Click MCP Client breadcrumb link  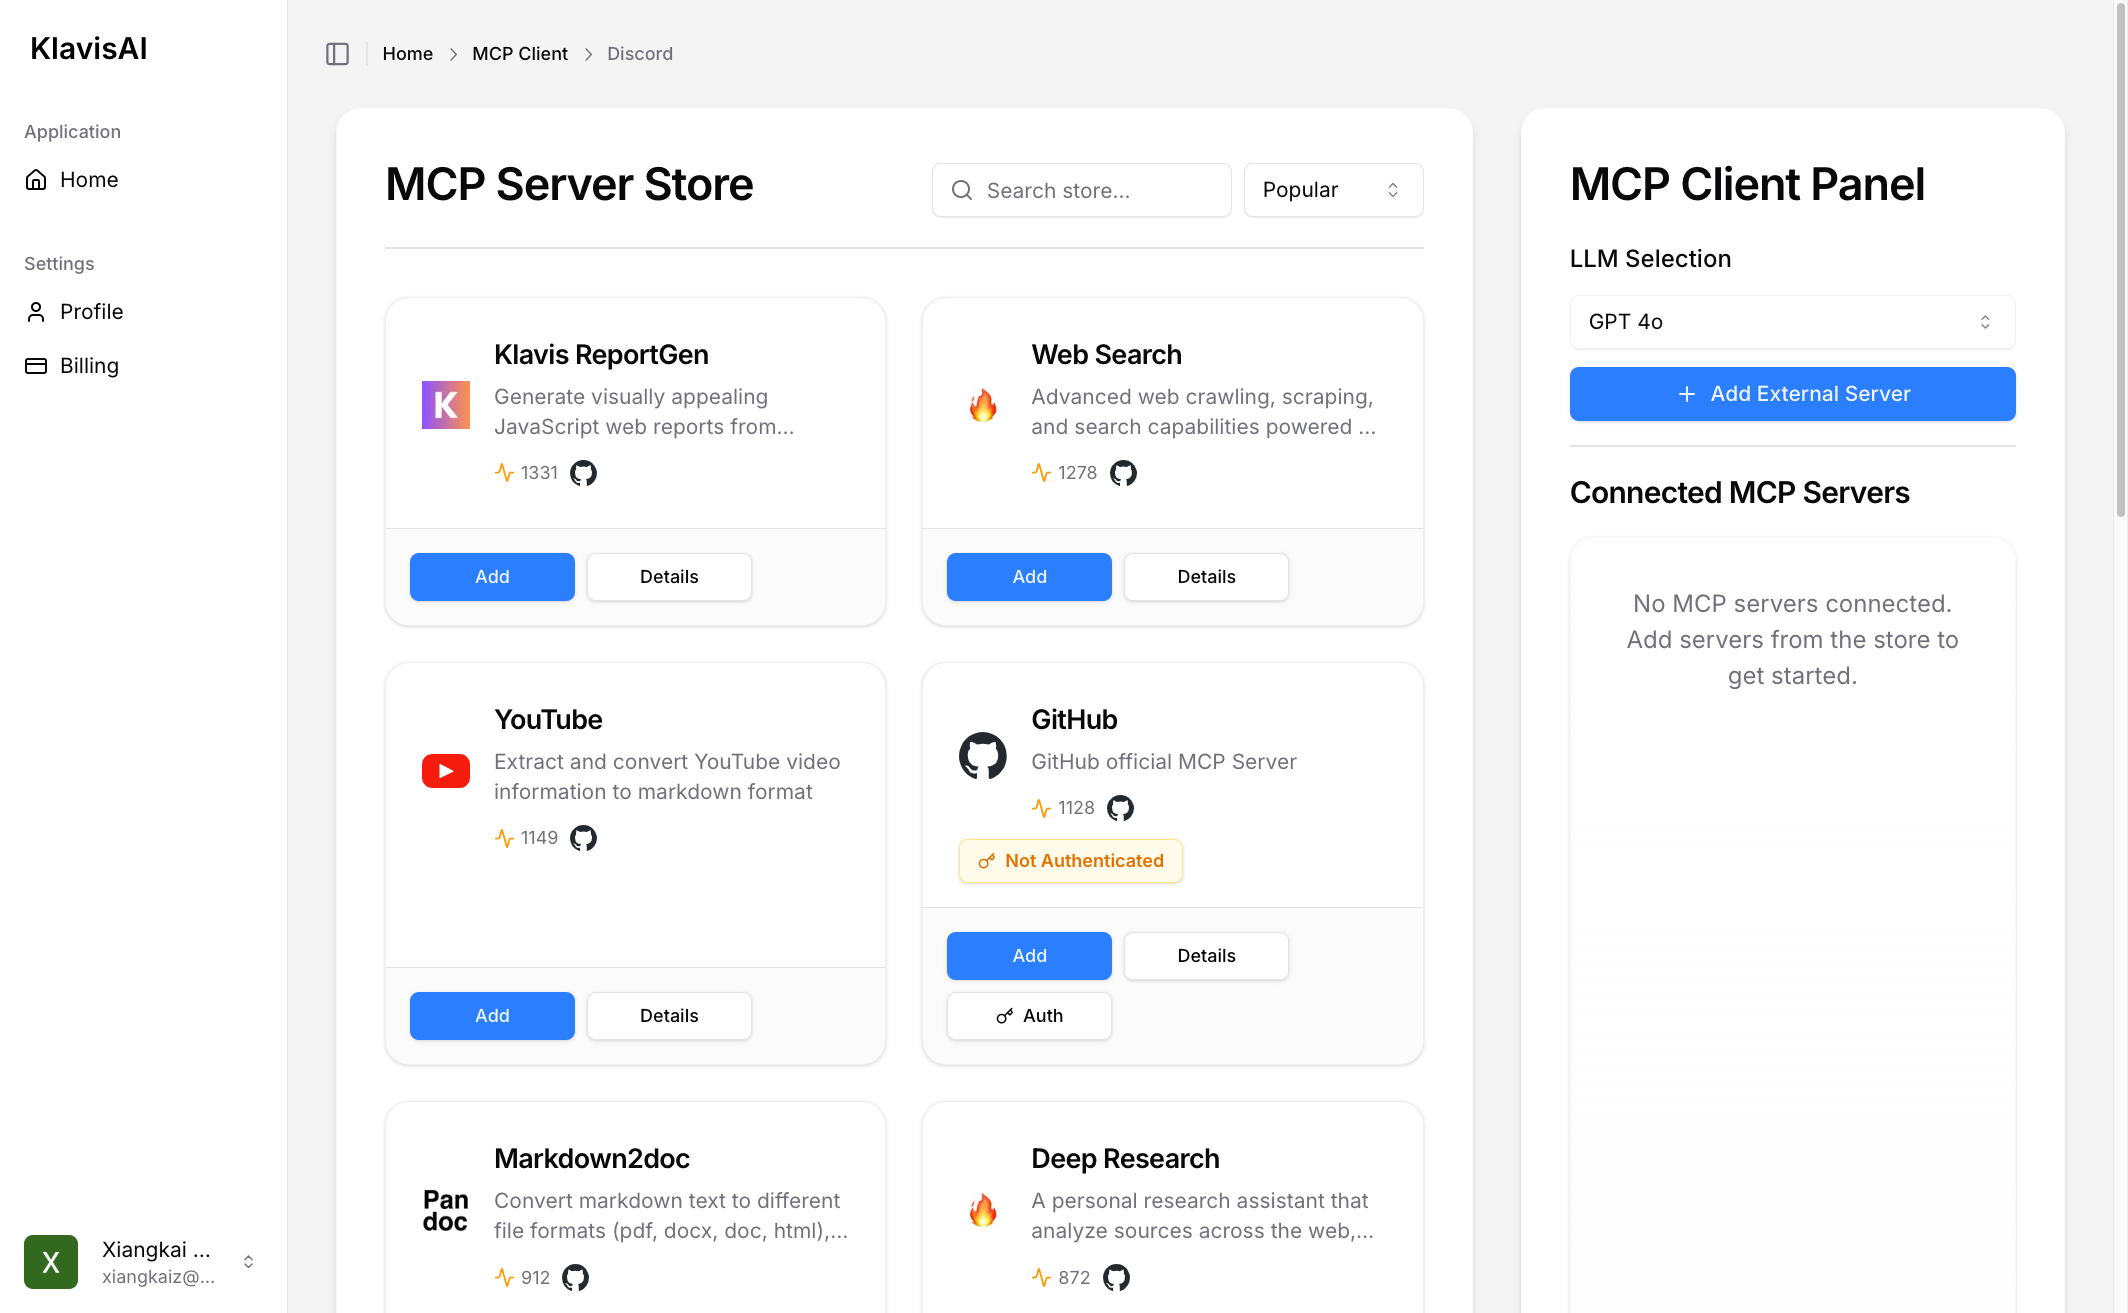coord(519,54)
